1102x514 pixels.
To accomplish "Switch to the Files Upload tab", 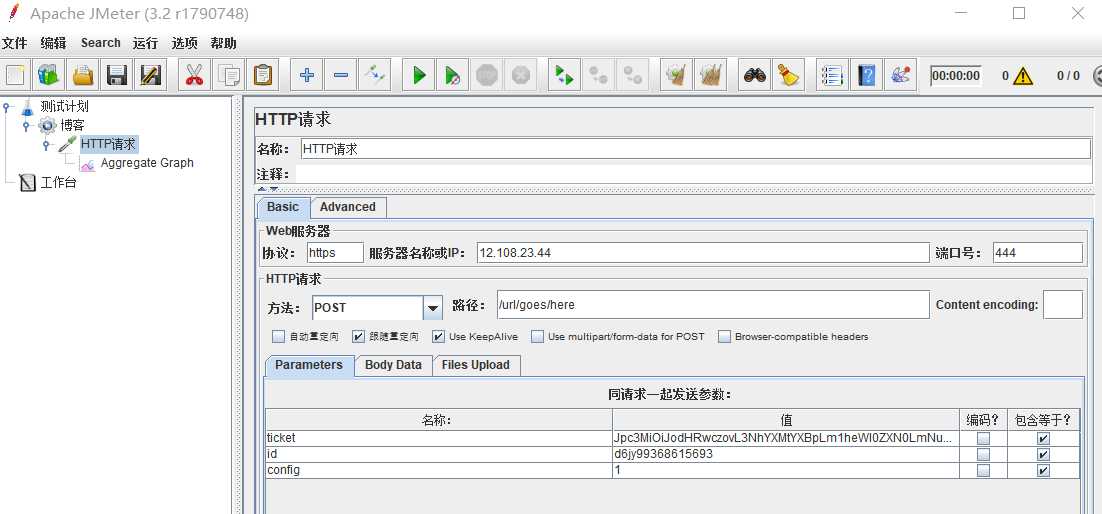I will point(476,365).
